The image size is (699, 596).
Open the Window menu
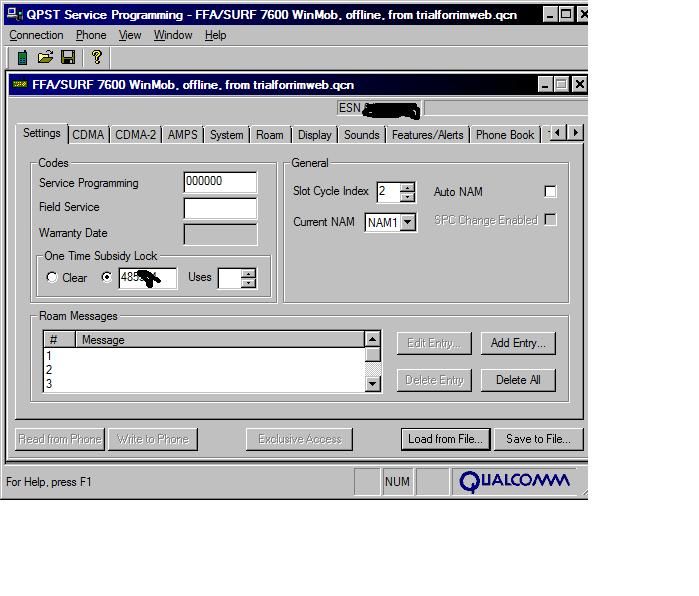[x=173, y=35]
